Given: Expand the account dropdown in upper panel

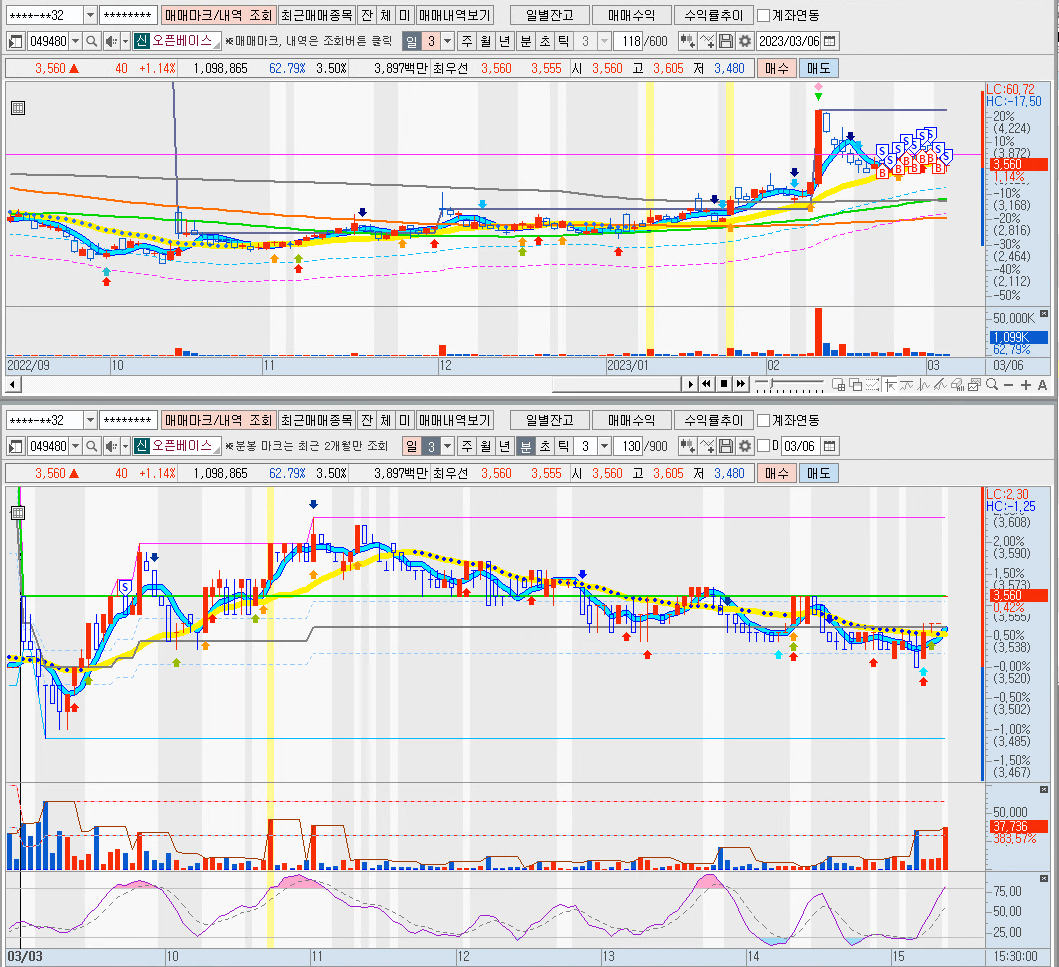Looking at the screenshot, I should (91, 15).
